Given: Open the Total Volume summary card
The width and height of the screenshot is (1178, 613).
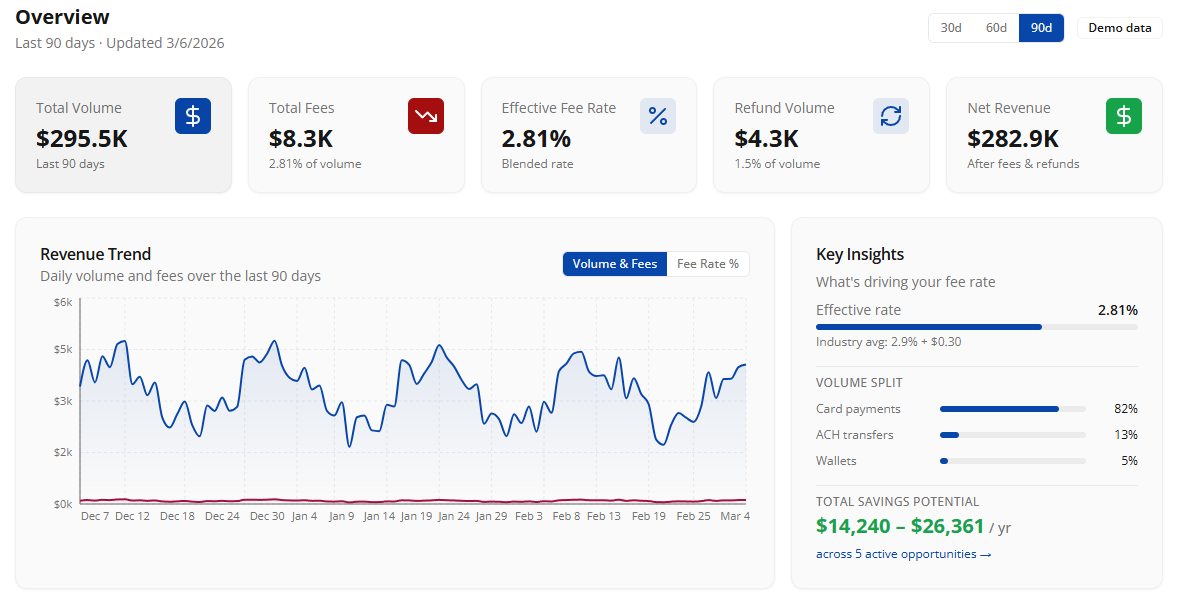Looking at the screenshot, I should point(123,135).
